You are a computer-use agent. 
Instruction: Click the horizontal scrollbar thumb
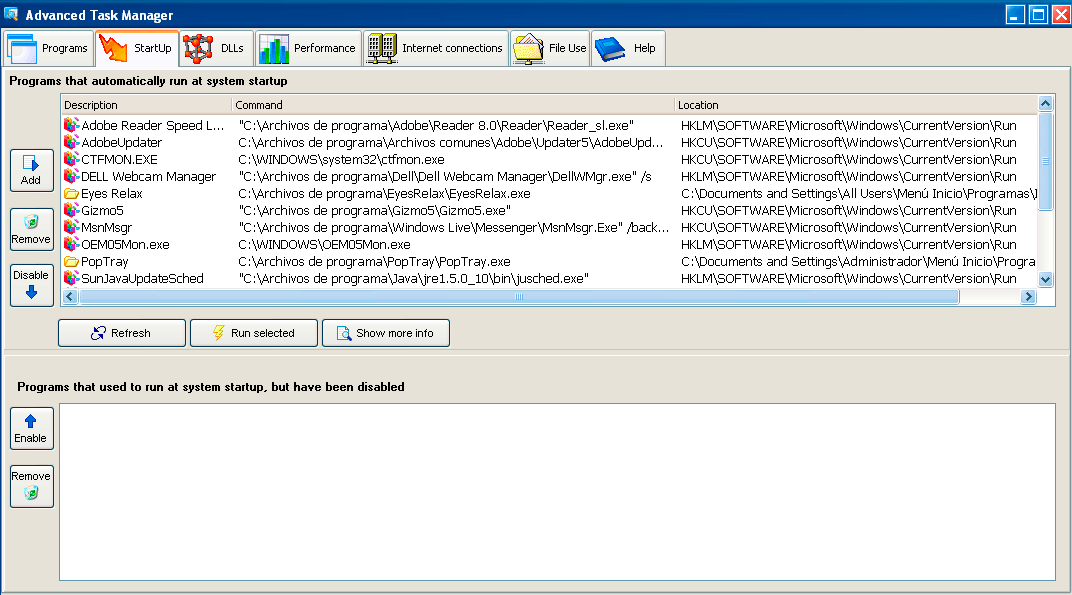click(520, 297)
